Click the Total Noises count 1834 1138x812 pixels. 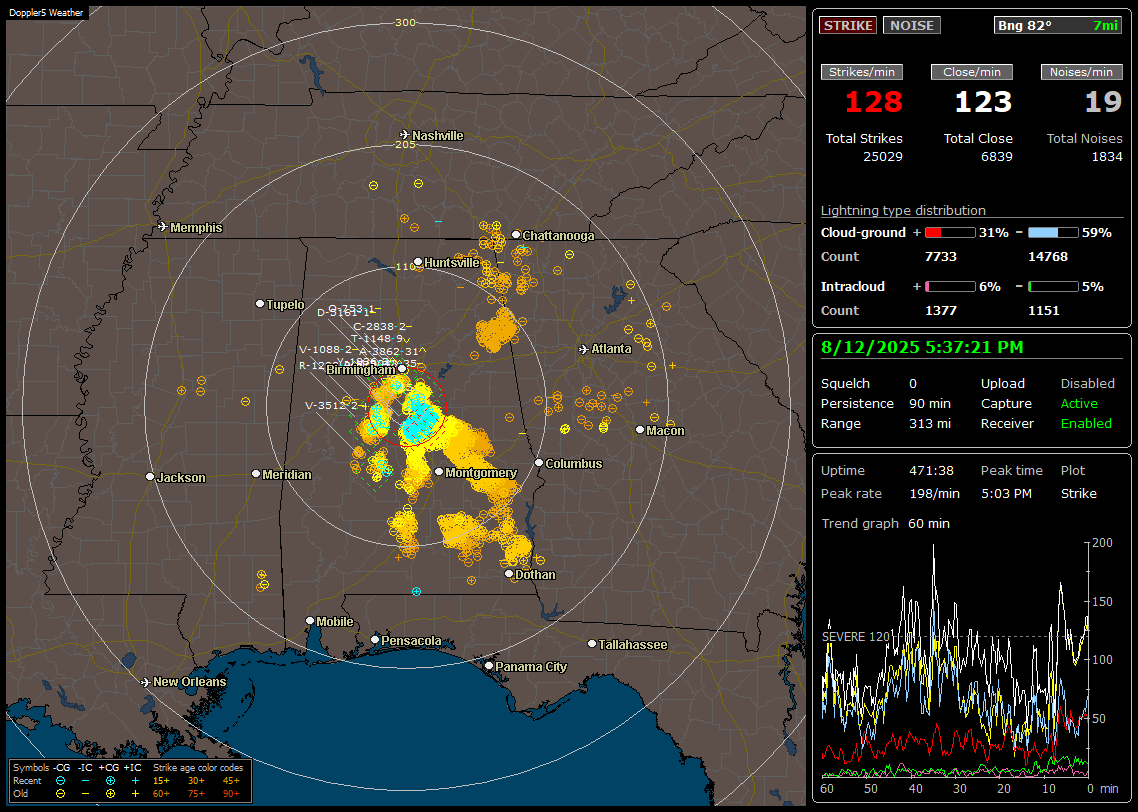click(x=1107, y=157)
